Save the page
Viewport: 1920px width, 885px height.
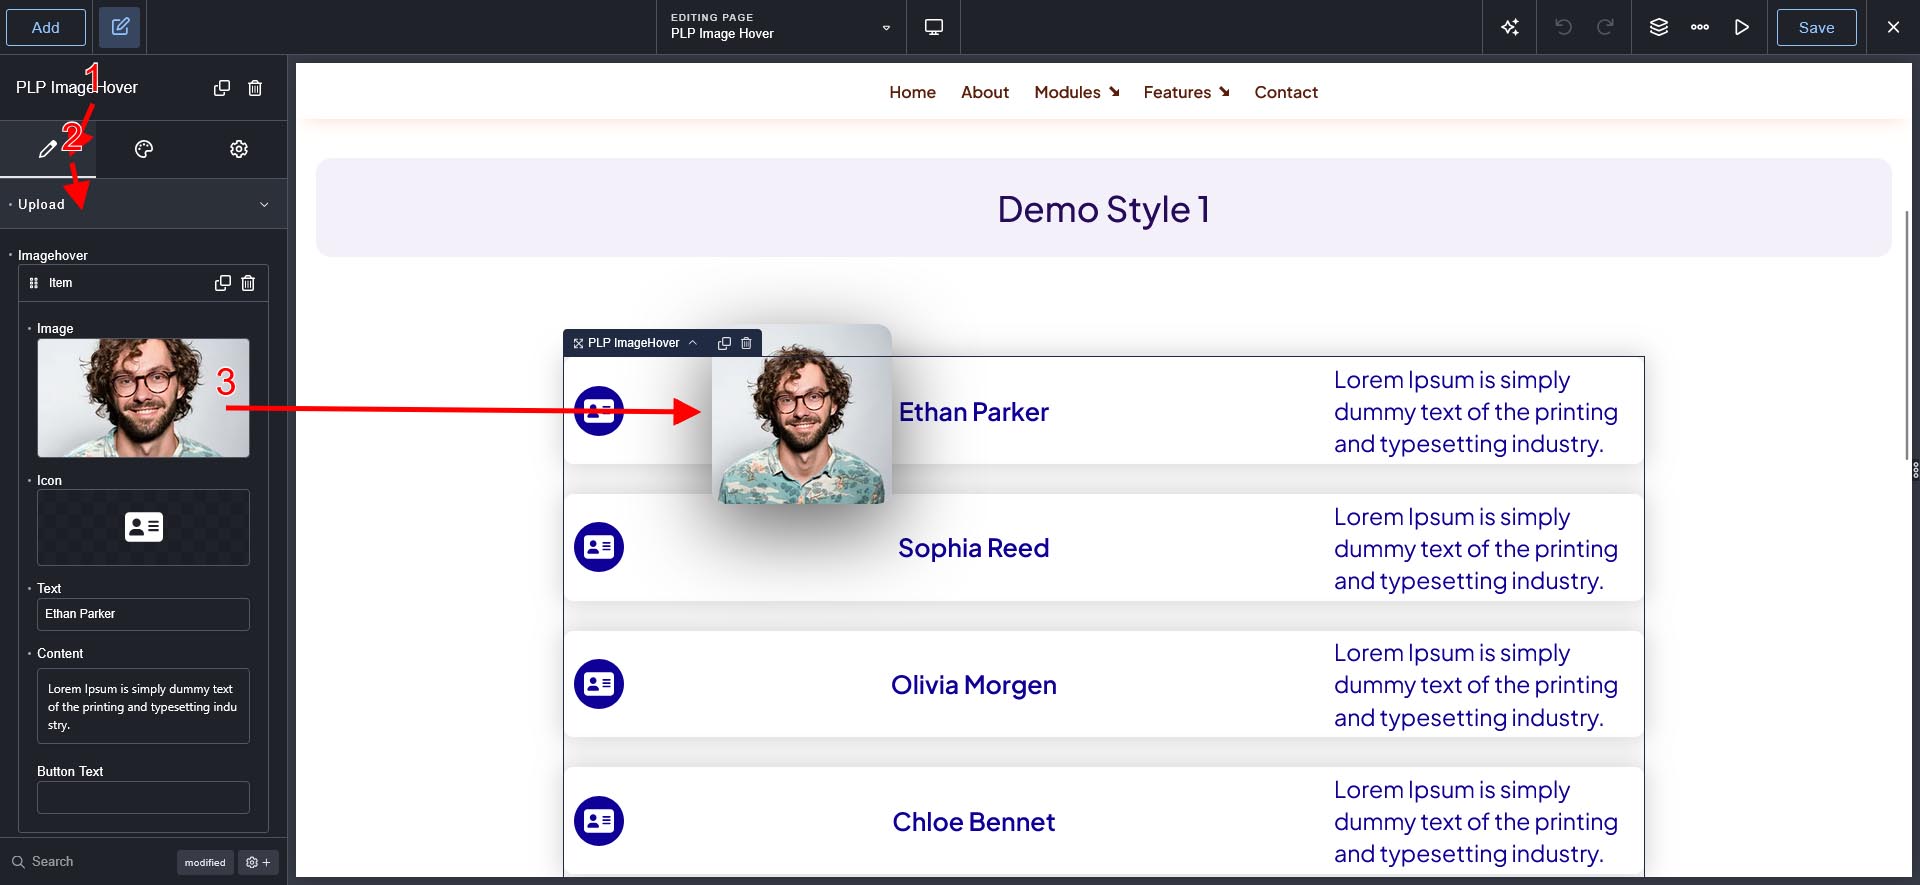pos(1816,27)
